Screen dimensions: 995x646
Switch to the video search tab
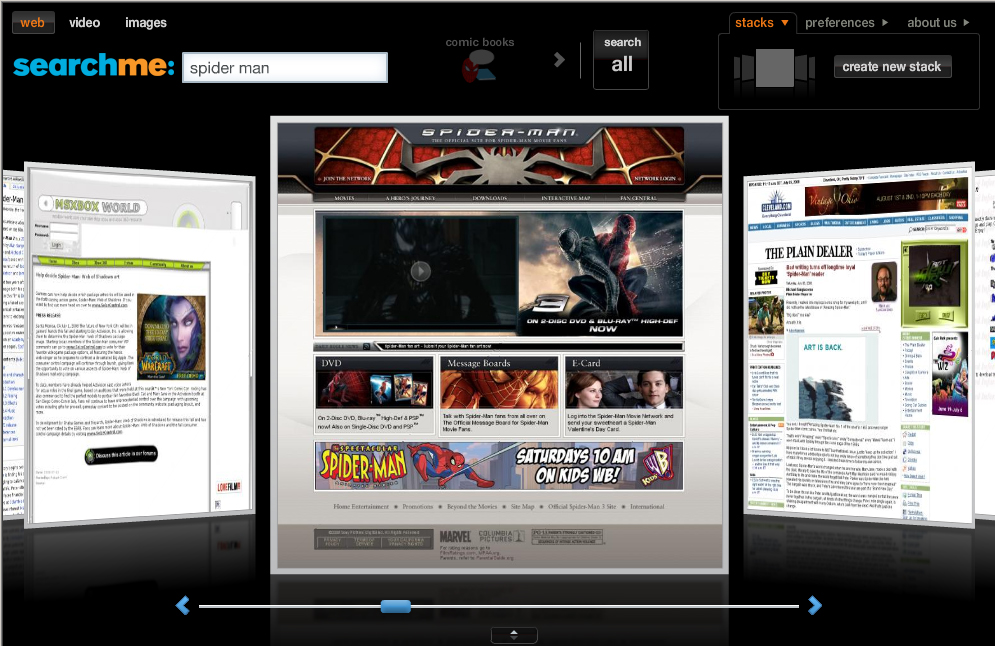point(84,23)
